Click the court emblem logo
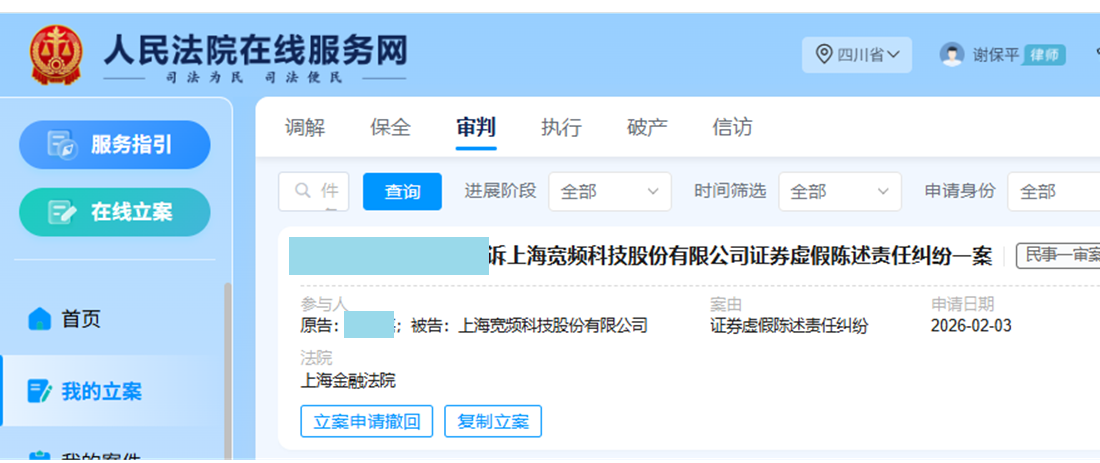This screenshot has width=1100, height=463. (56, 55)
